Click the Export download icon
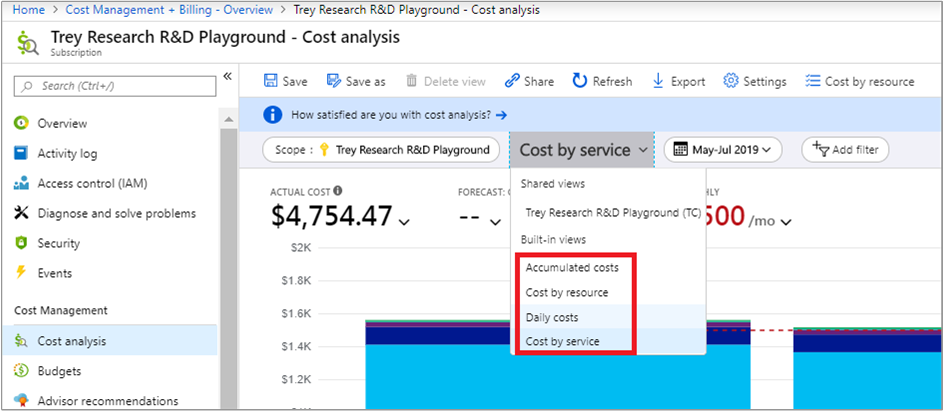Viewport: 944px width, 411px height. pos(658,82)
